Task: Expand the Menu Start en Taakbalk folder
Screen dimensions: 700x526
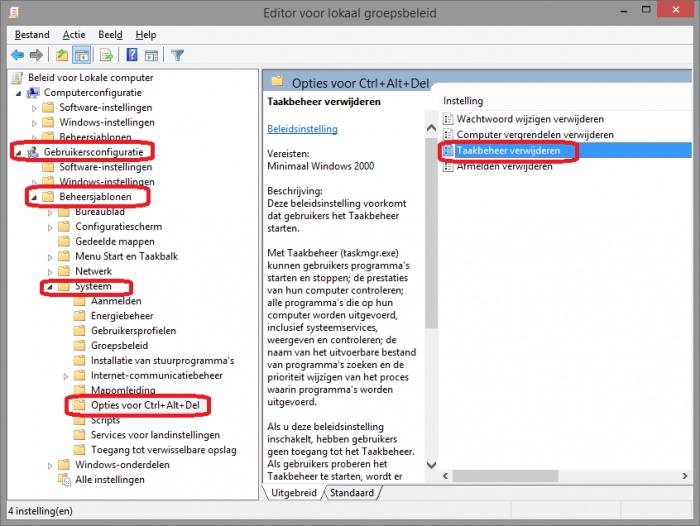Action: coord(50,257)
